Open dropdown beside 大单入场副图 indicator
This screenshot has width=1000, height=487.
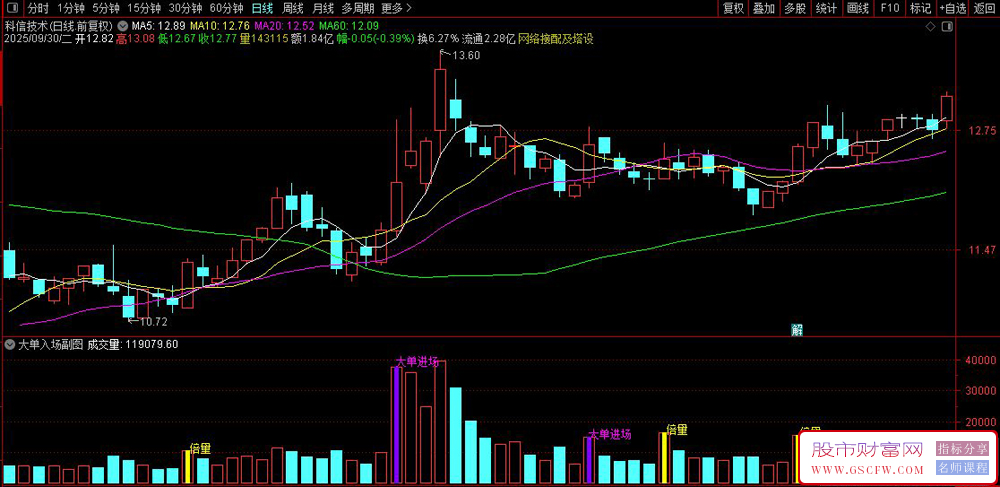tap(10, 345)
